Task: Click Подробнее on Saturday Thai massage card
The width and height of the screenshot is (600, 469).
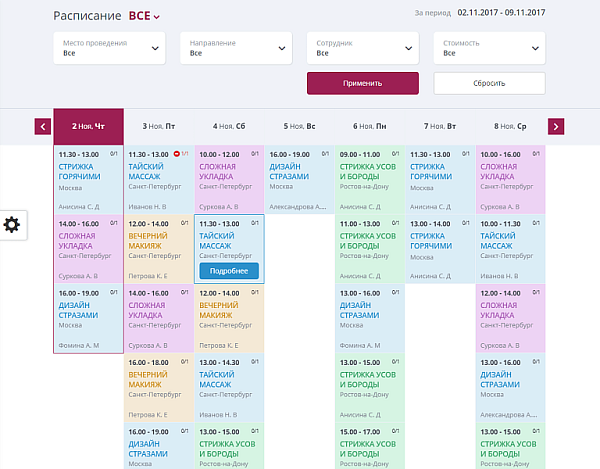Action: (x=229, y=271)
